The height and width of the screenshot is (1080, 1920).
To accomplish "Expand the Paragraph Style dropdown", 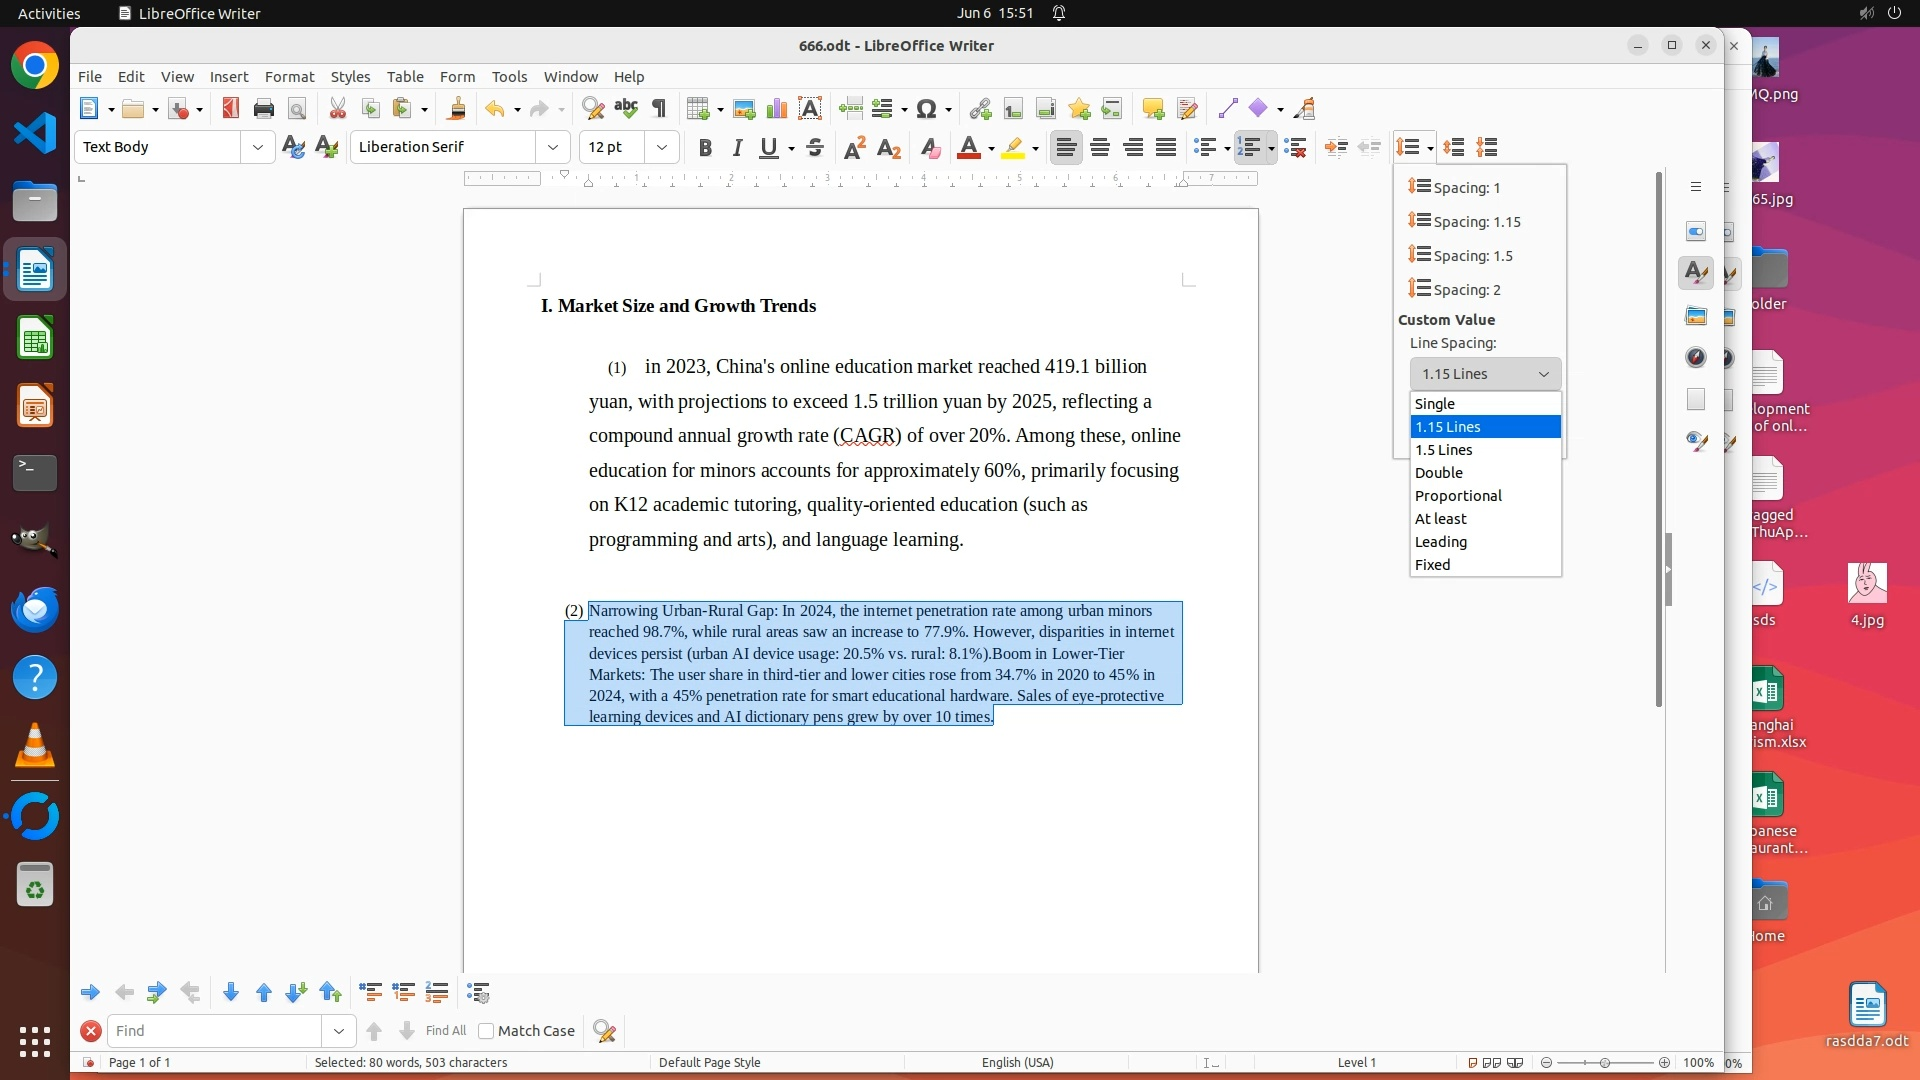I will click(258, 147).
